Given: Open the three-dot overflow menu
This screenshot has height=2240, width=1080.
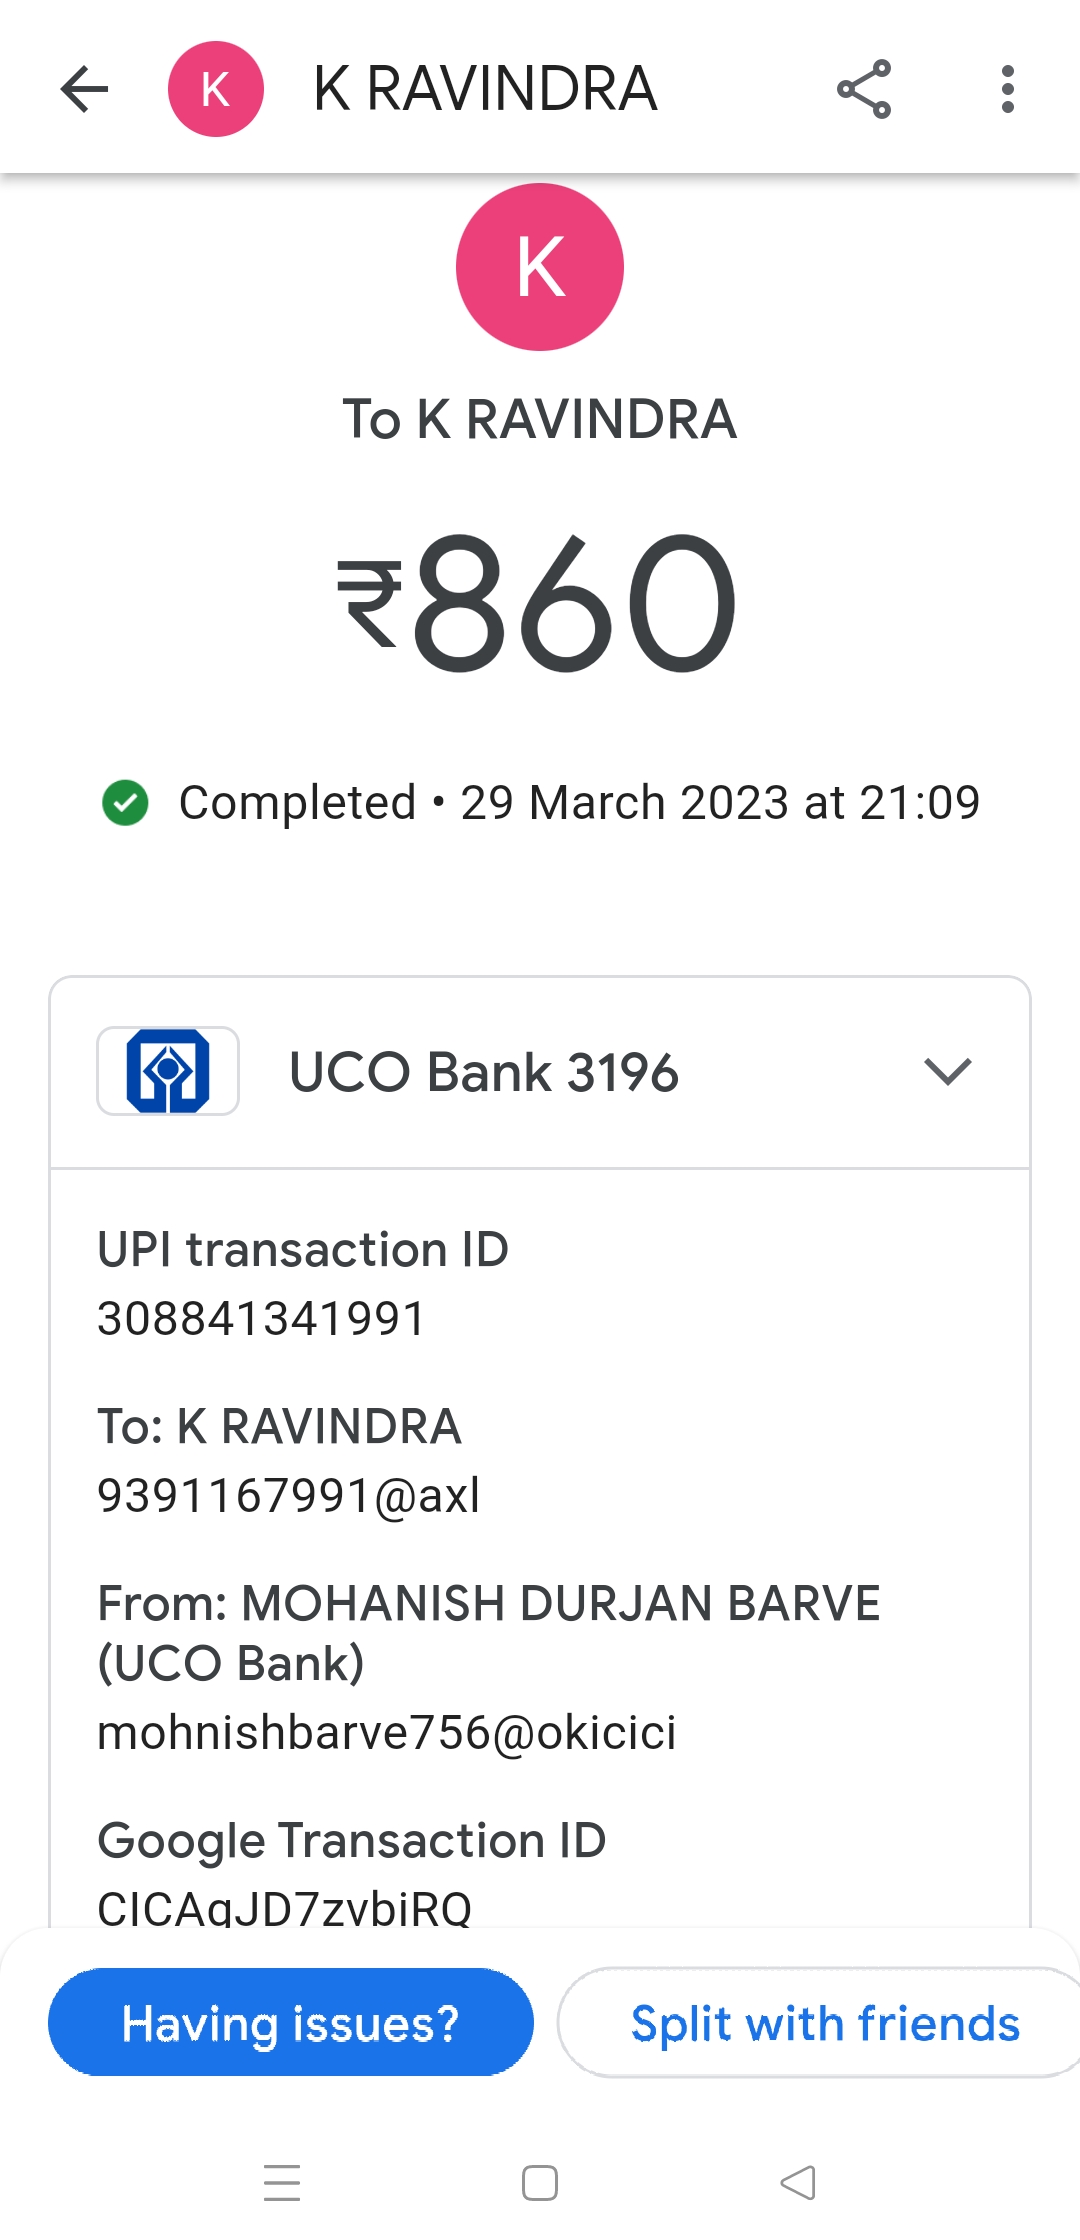Looking at the screenshot, I should (x=1007, y=89).
